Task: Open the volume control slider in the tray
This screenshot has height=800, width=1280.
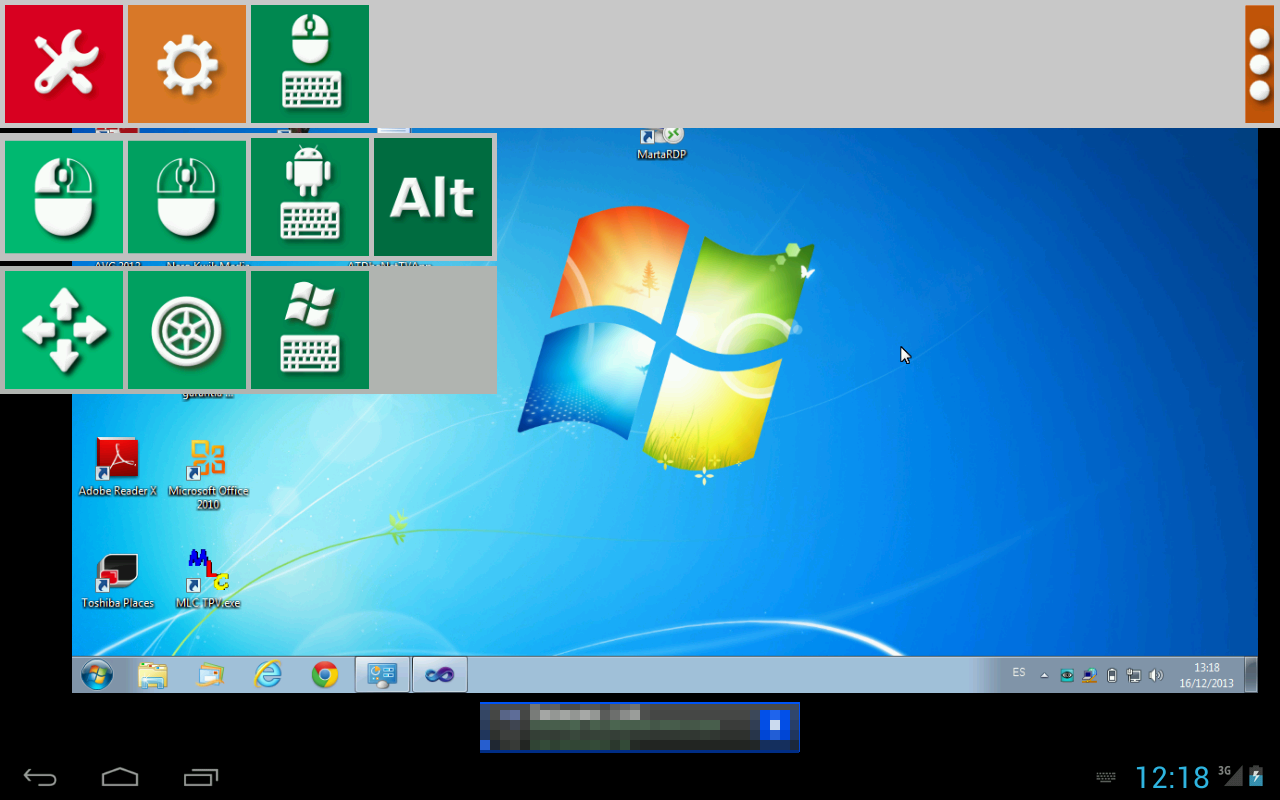Action: click(1157, 674)
